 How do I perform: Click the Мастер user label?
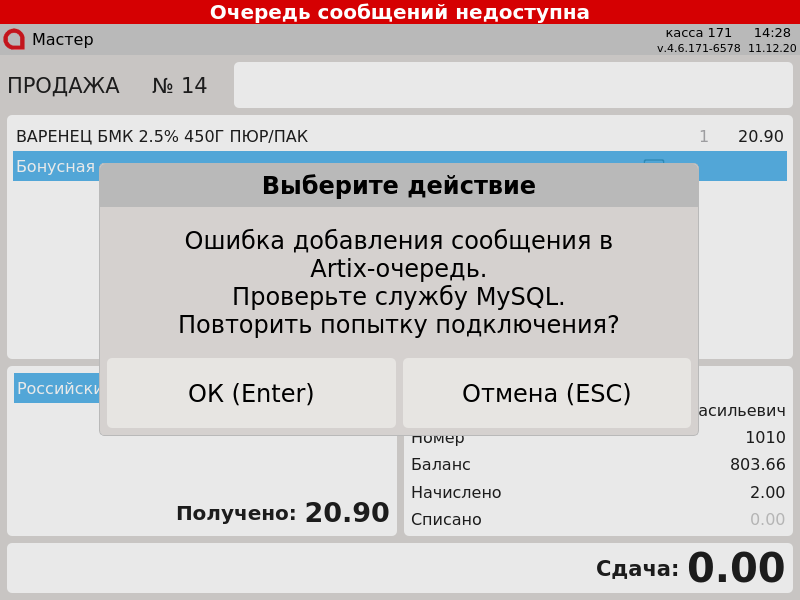click(x=62, y=40)
